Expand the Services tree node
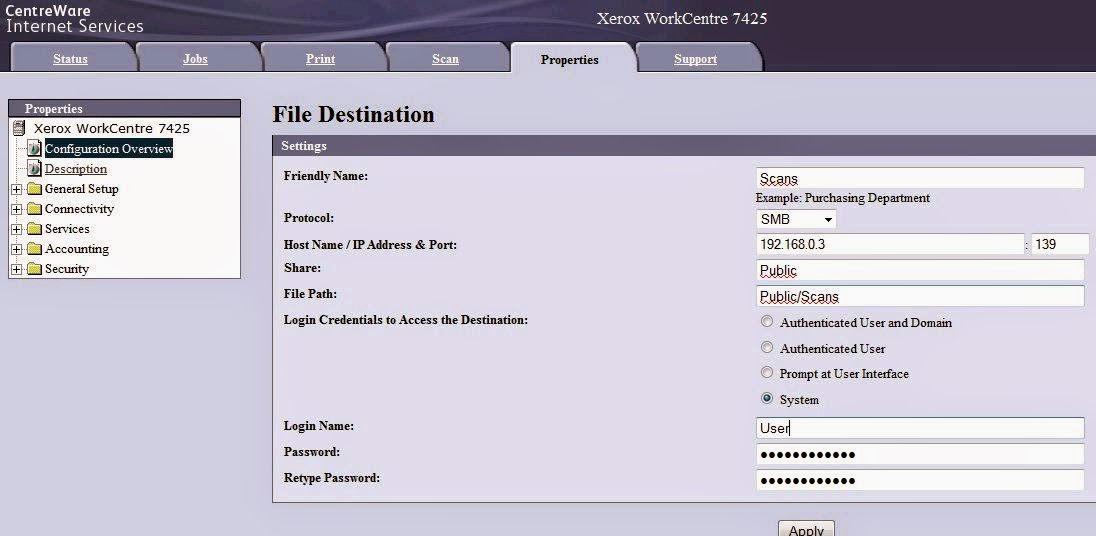 [17, 229]
